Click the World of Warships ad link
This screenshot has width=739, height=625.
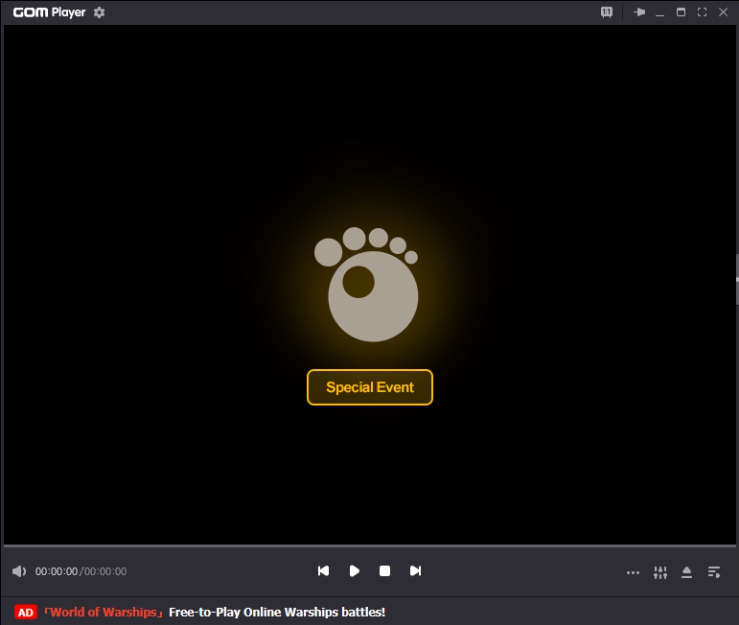tap(103, 612)
